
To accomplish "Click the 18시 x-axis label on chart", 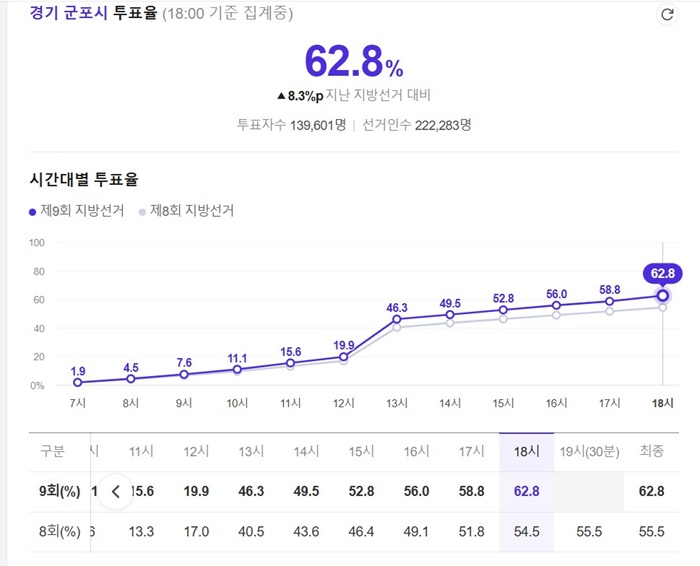I will click(x=662, y=403).
